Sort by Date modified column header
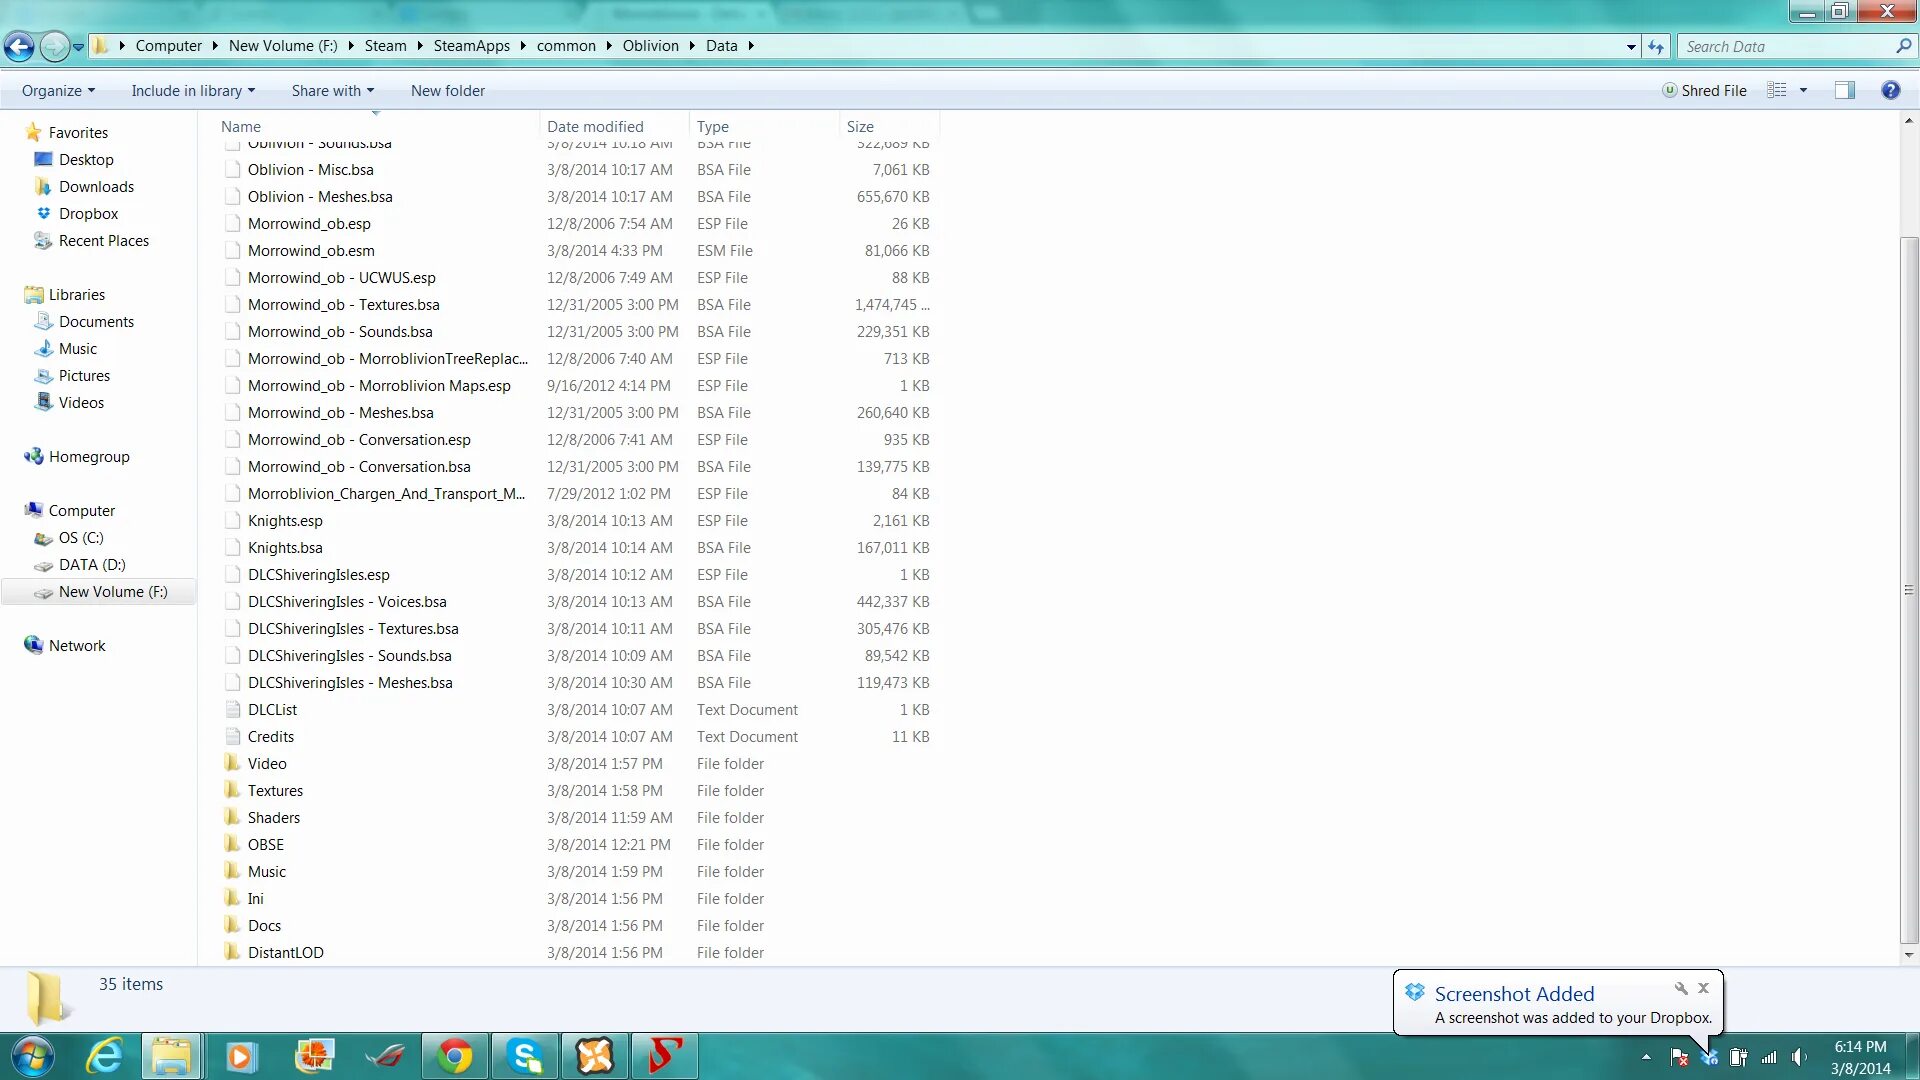The image size is (1920, 1080). [595, 126]
